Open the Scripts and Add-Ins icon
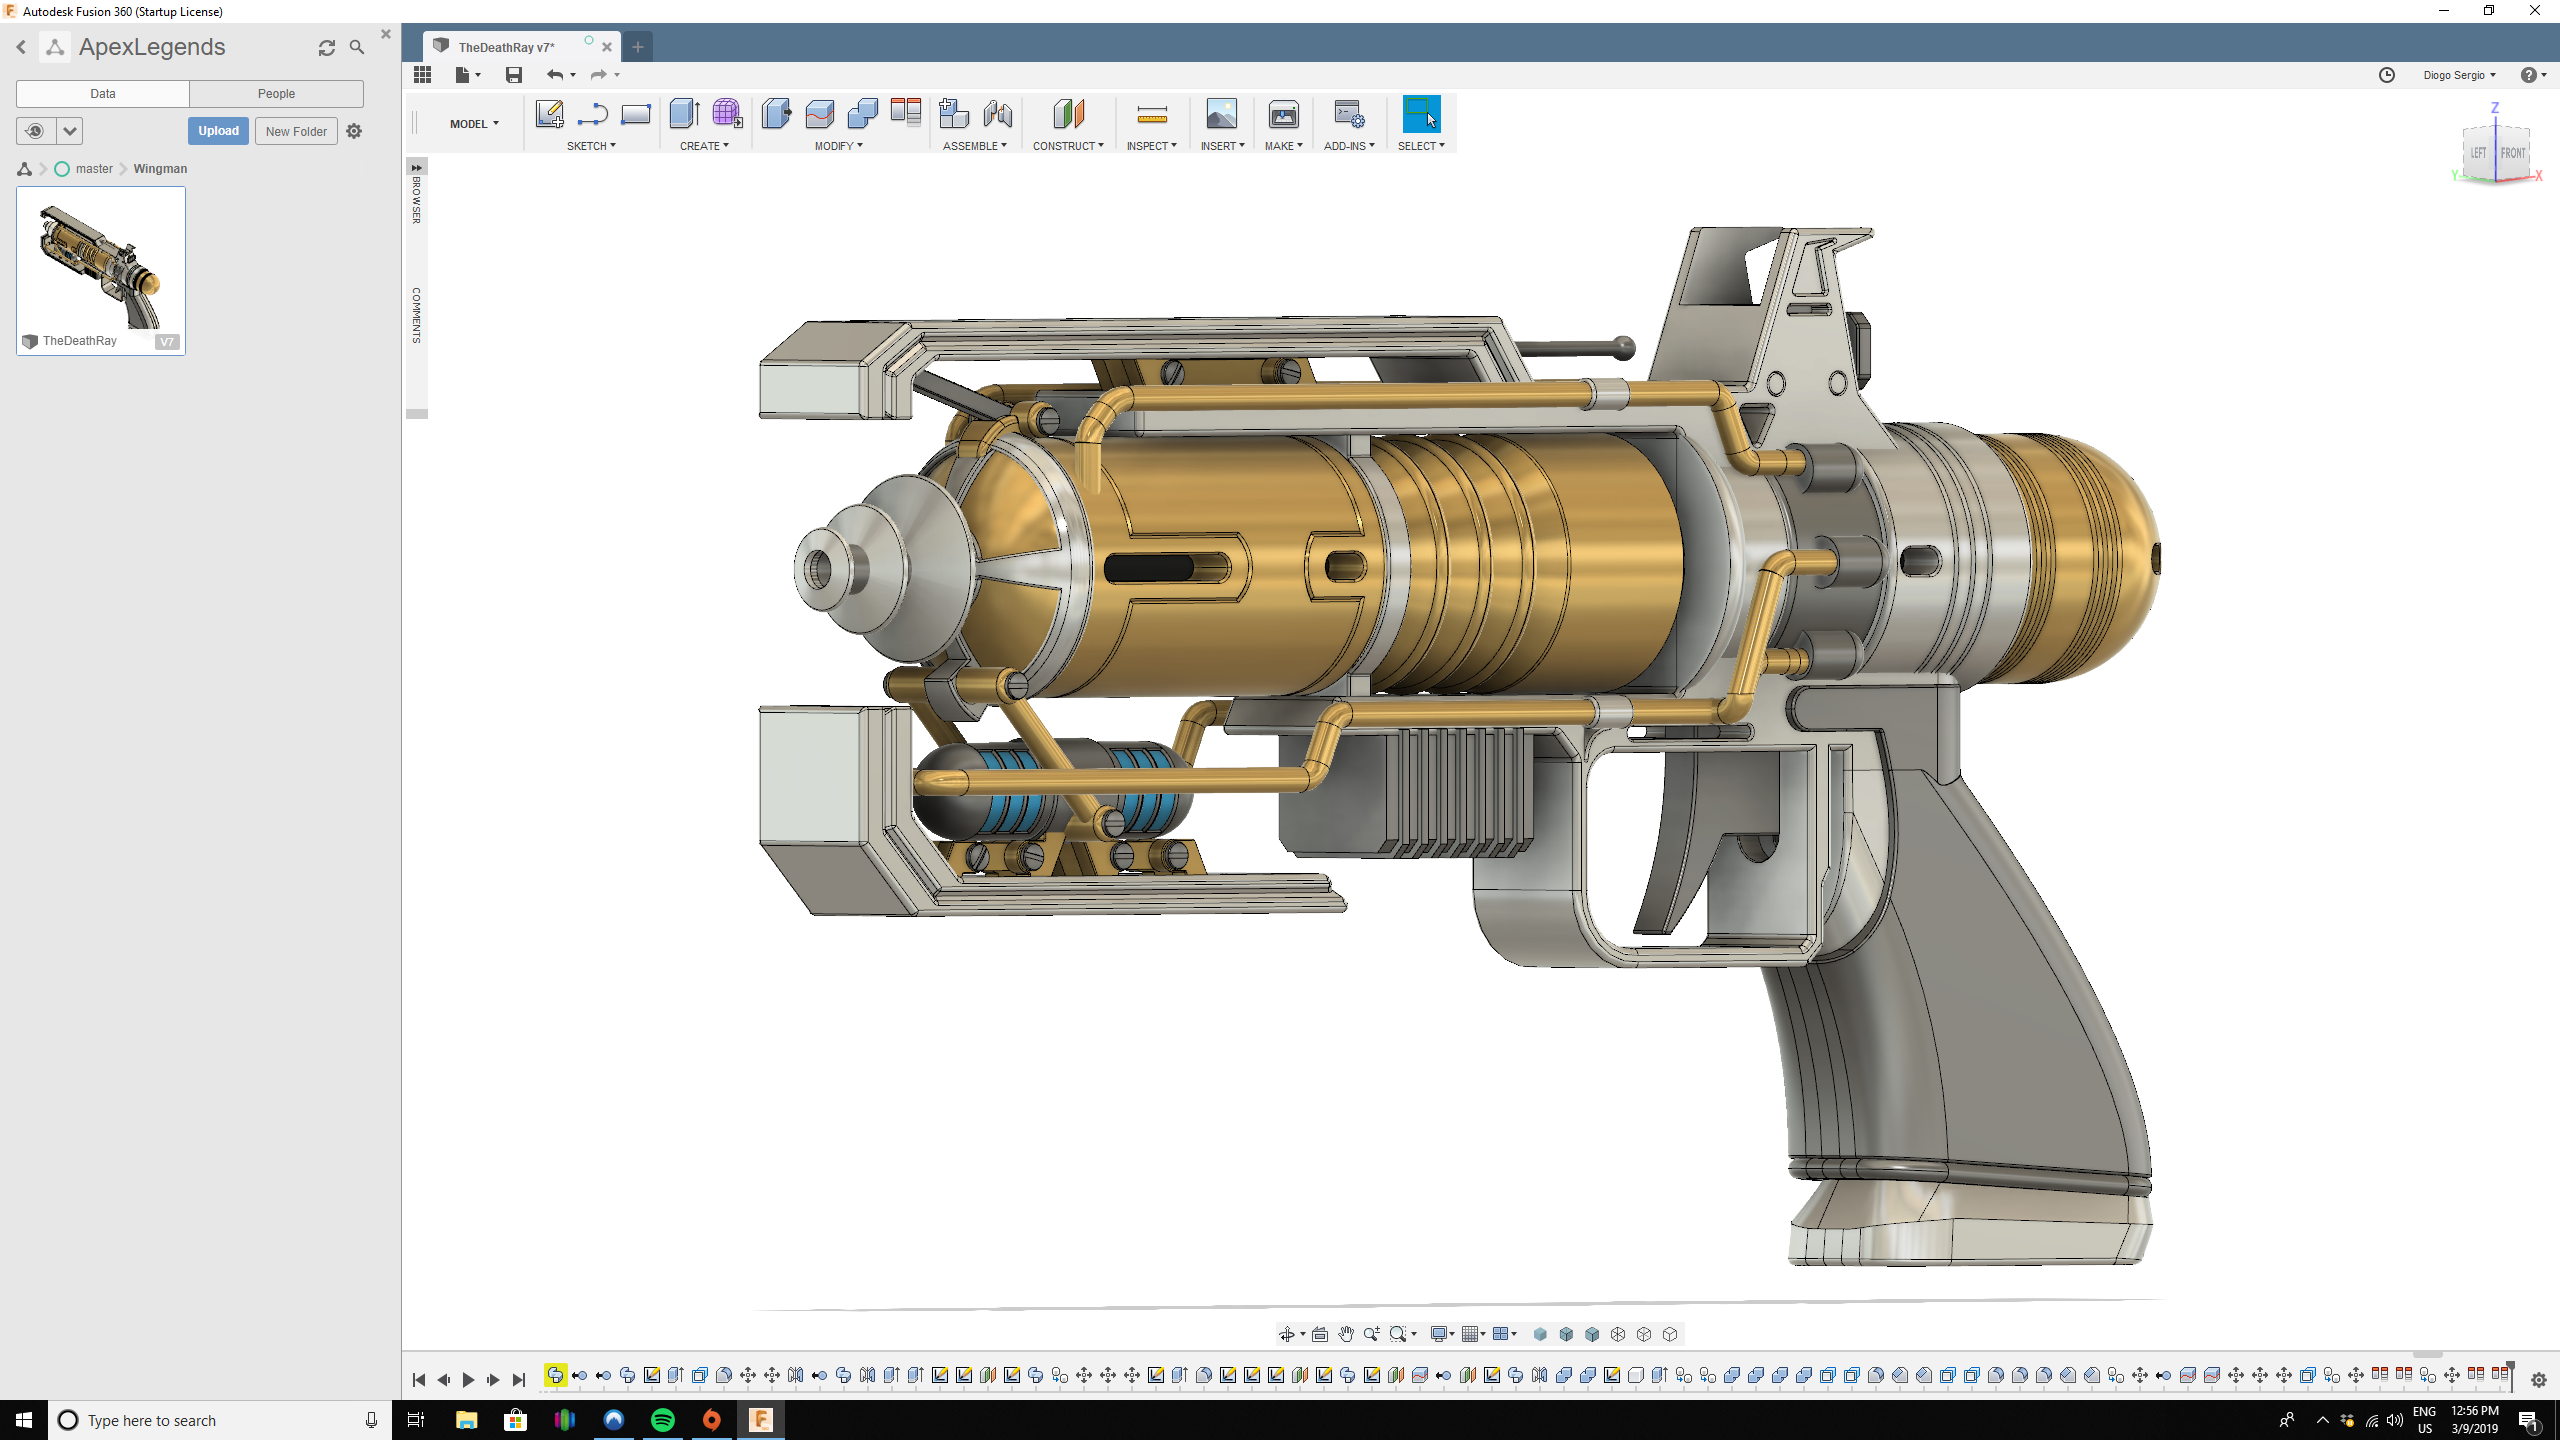Viewport: 2560px width, 1440px height. (x=1349, y=114)
